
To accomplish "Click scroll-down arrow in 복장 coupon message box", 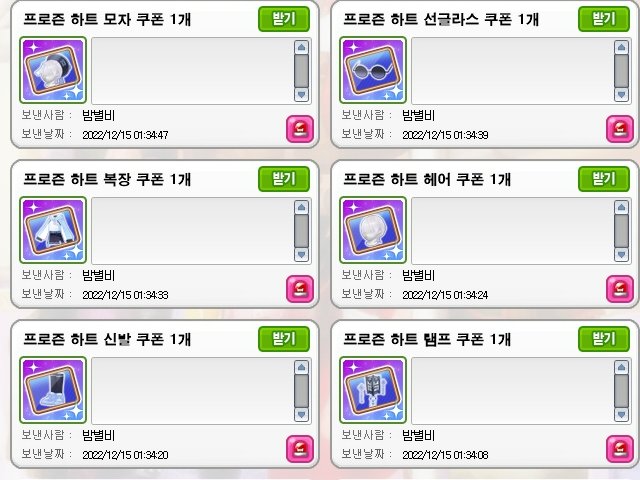I will 302,255.
